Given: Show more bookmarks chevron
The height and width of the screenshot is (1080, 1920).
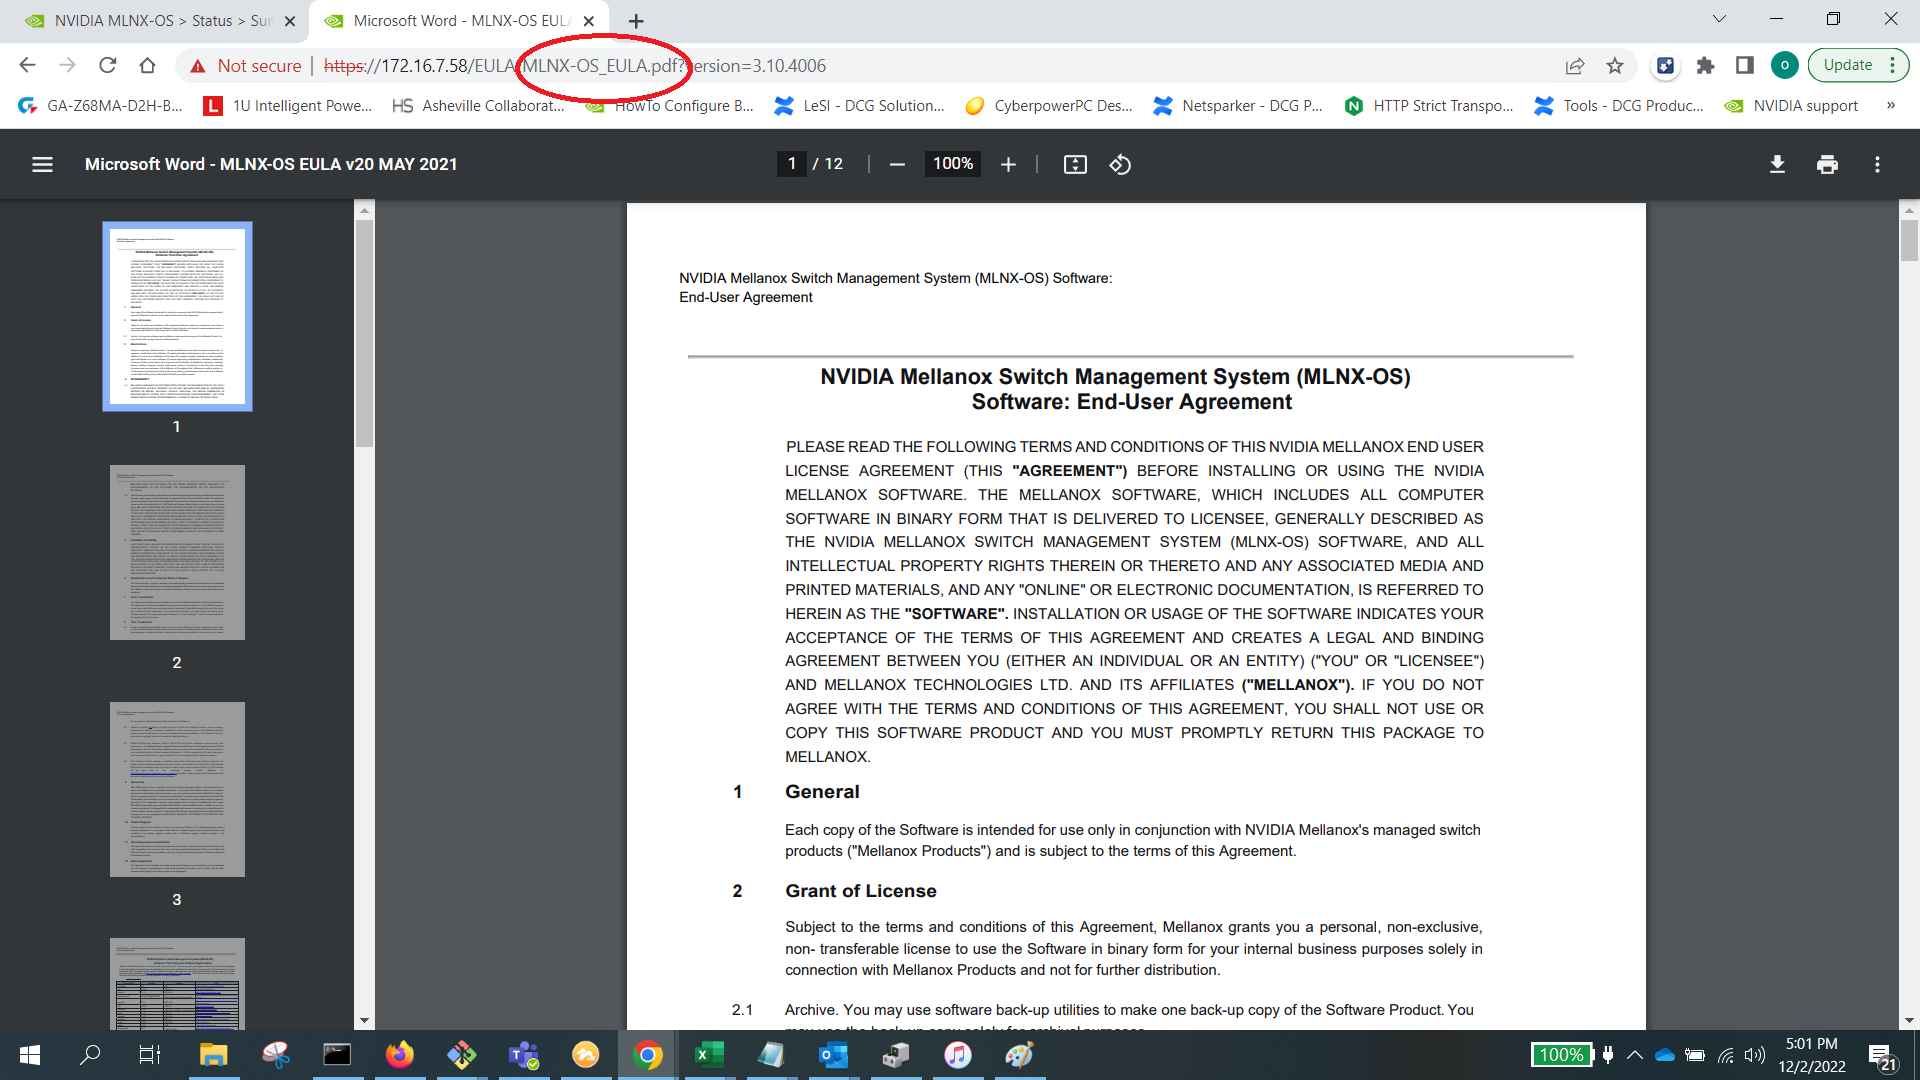Looking at the screenshot, I should (x=1891, y=105).
